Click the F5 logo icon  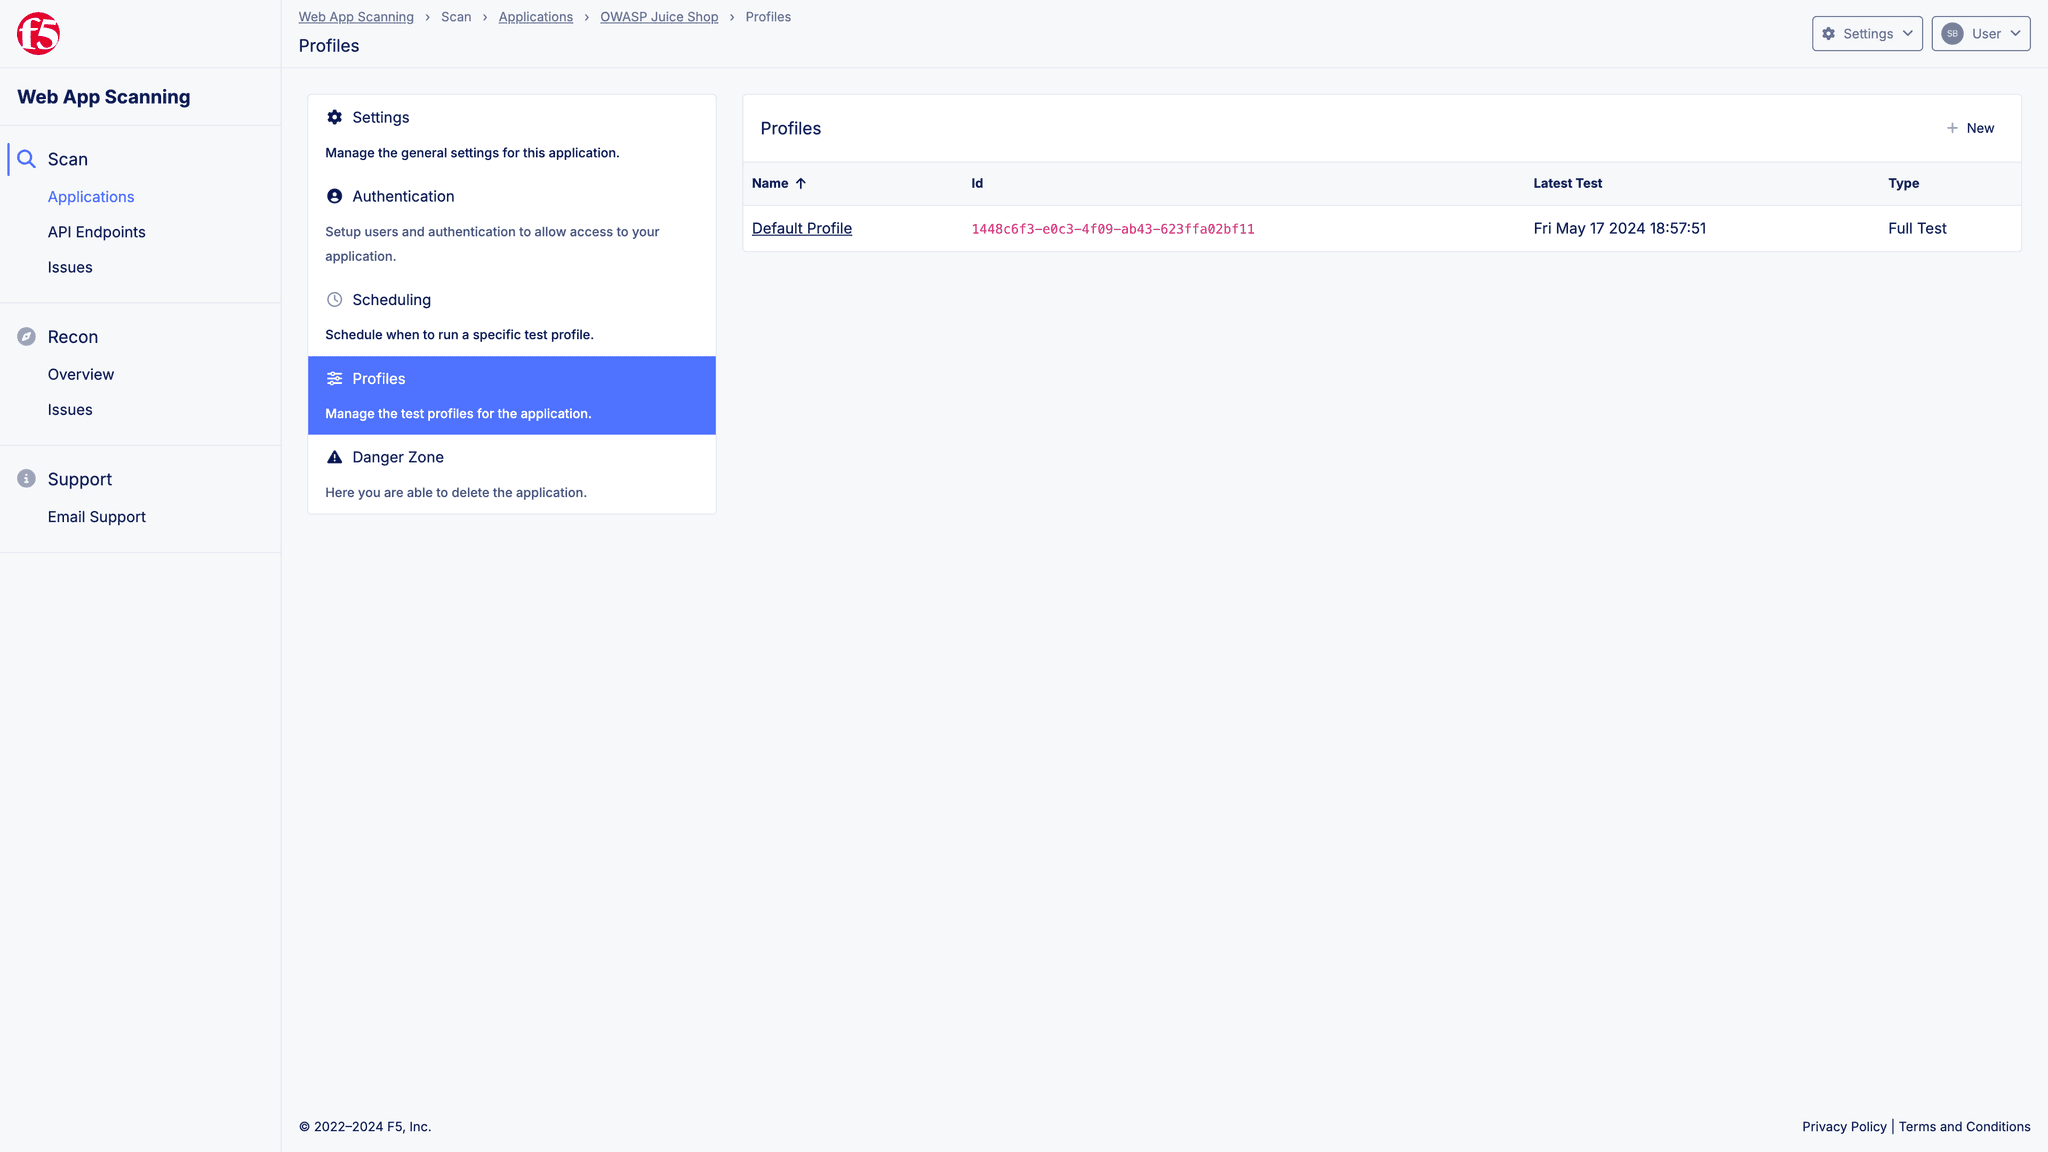(37, 33)
